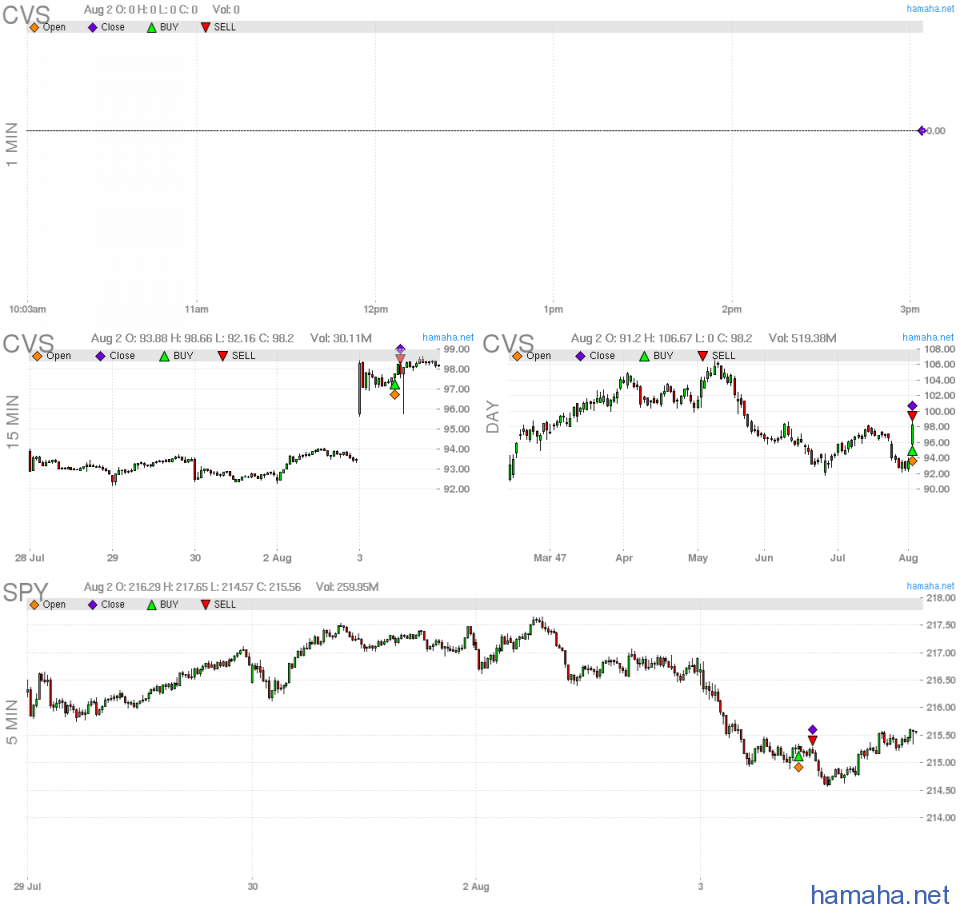Click the orange Open legend diamond in CVS 15 MIN chart
Screen dimensions: 960x906
pyautogui.click(x=37, y=356)
